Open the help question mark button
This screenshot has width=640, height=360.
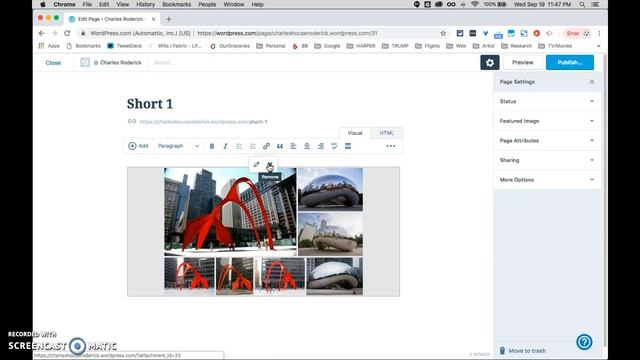[584, 342]
